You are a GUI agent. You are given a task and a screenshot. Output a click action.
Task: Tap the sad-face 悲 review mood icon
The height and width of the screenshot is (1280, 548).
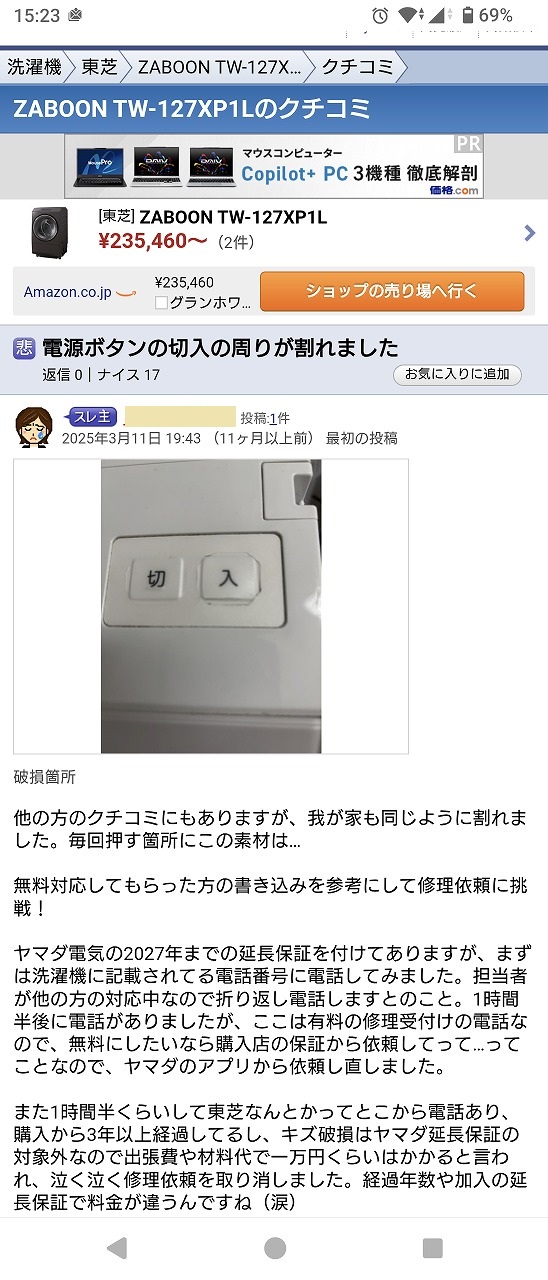coord(25,348)
